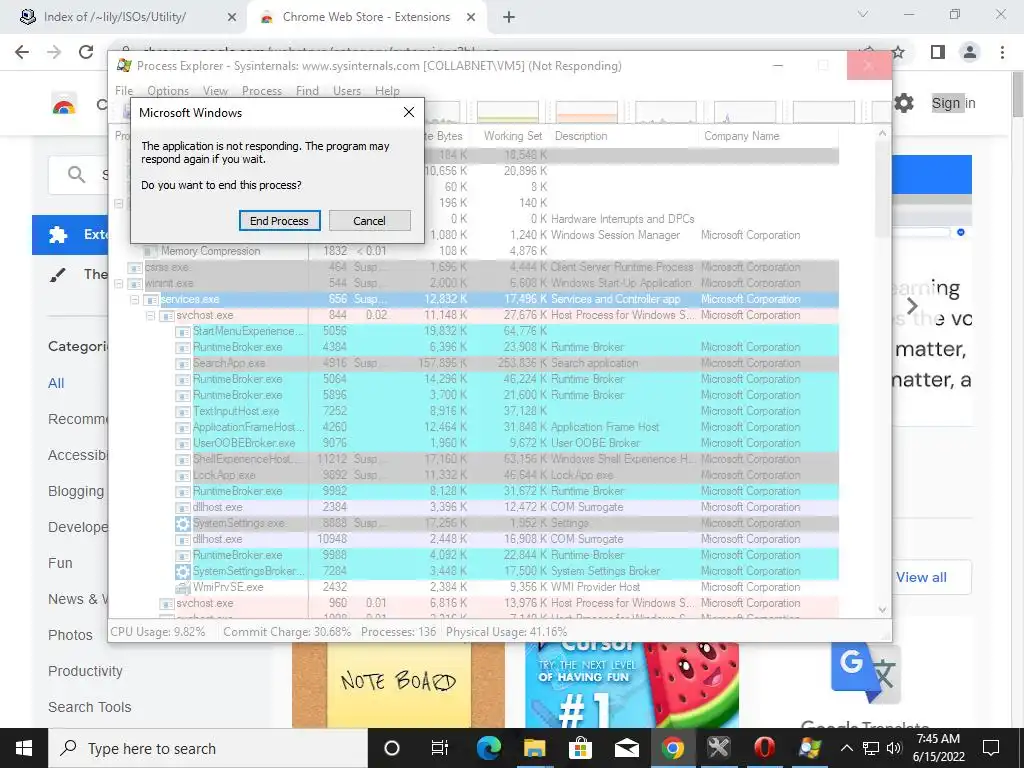
Task: Close the Microsoft Windows dialog with X
Action: coord(409,112)
